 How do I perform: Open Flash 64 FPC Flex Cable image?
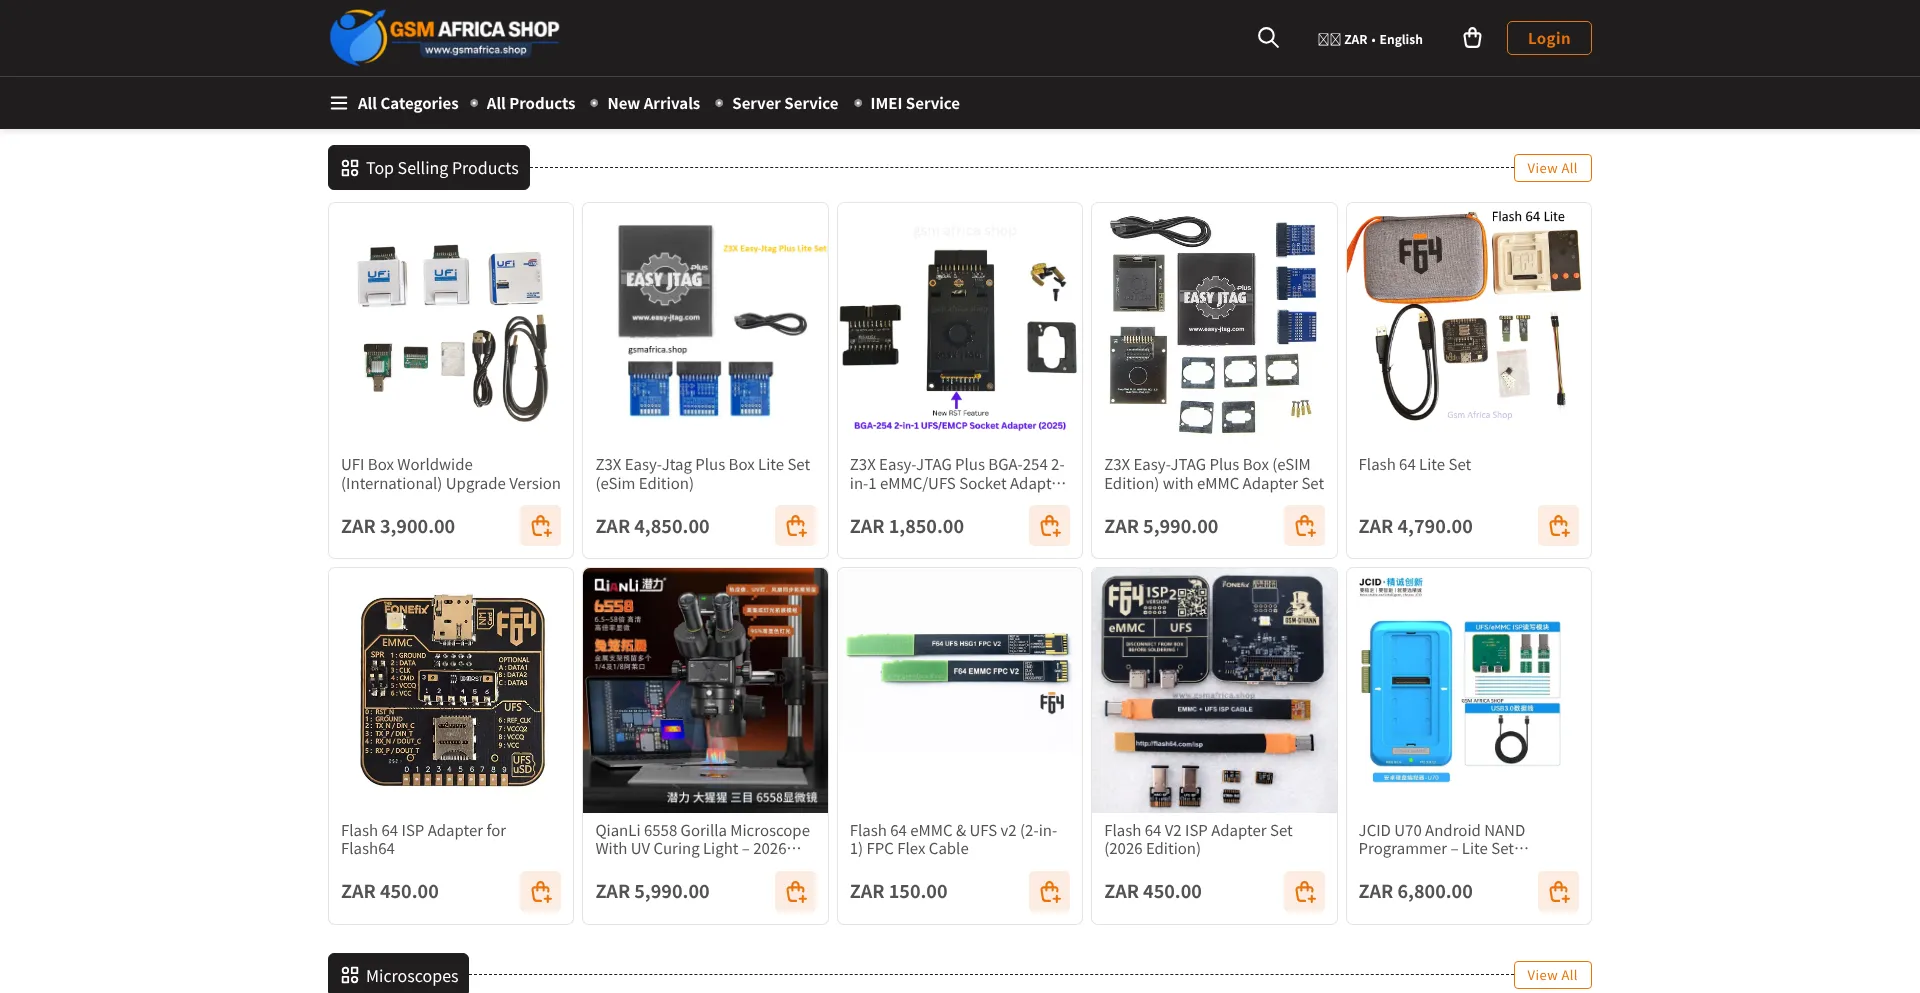point(960,690)
